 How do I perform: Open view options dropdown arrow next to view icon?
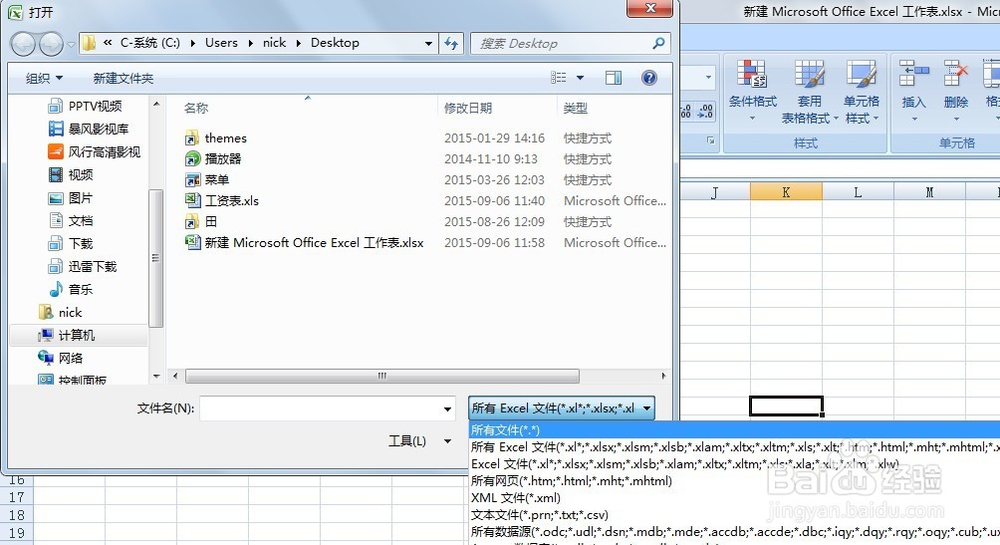click(x=580, y=78)
